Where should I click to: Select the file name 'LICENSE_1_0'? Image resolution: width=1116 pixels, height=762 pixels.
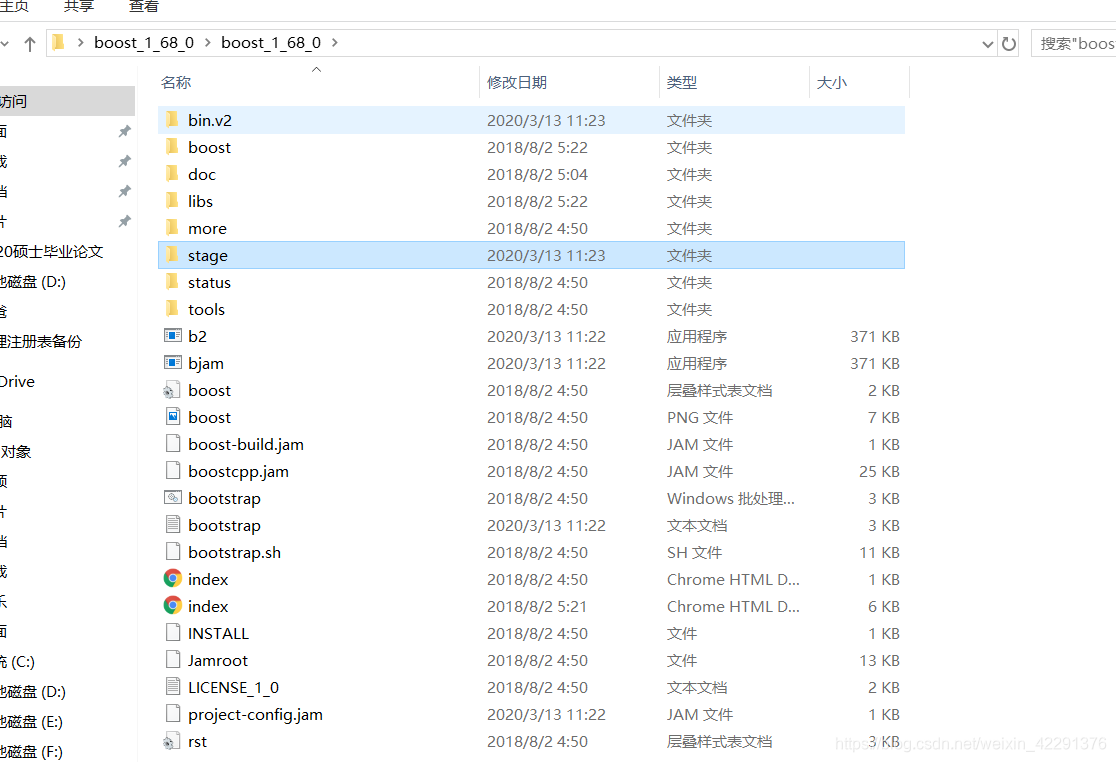coord(233,687)
